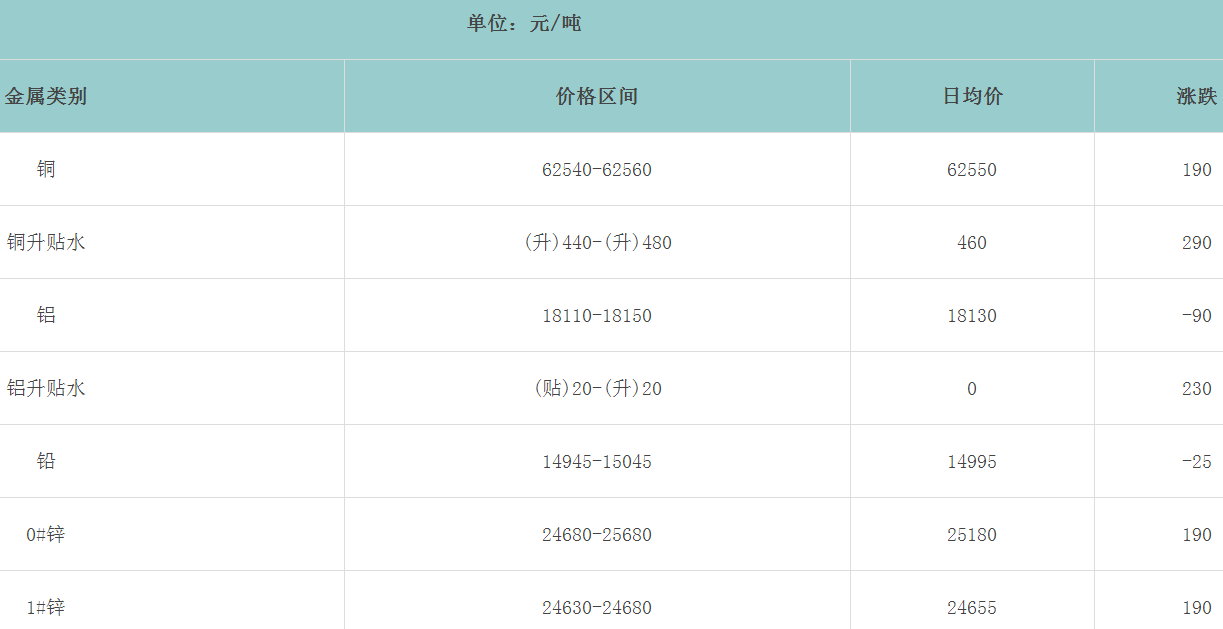This screenshot has height=629, width=1223.
Task: Select the 铜 row label
Action: pos(46,170)
